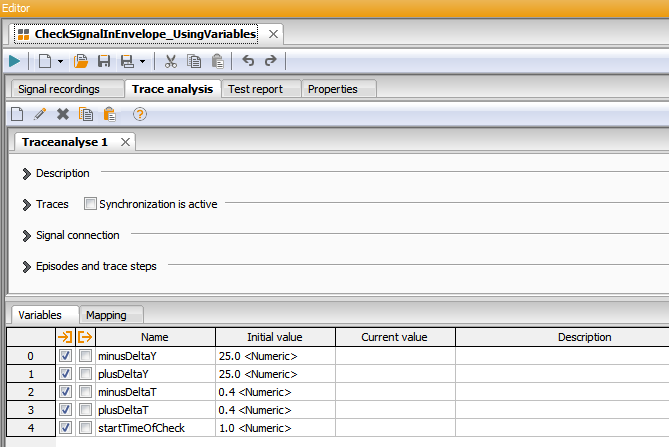Open the Test report tab
This screenshot has width=669, height=447.
tap(261, 89)
